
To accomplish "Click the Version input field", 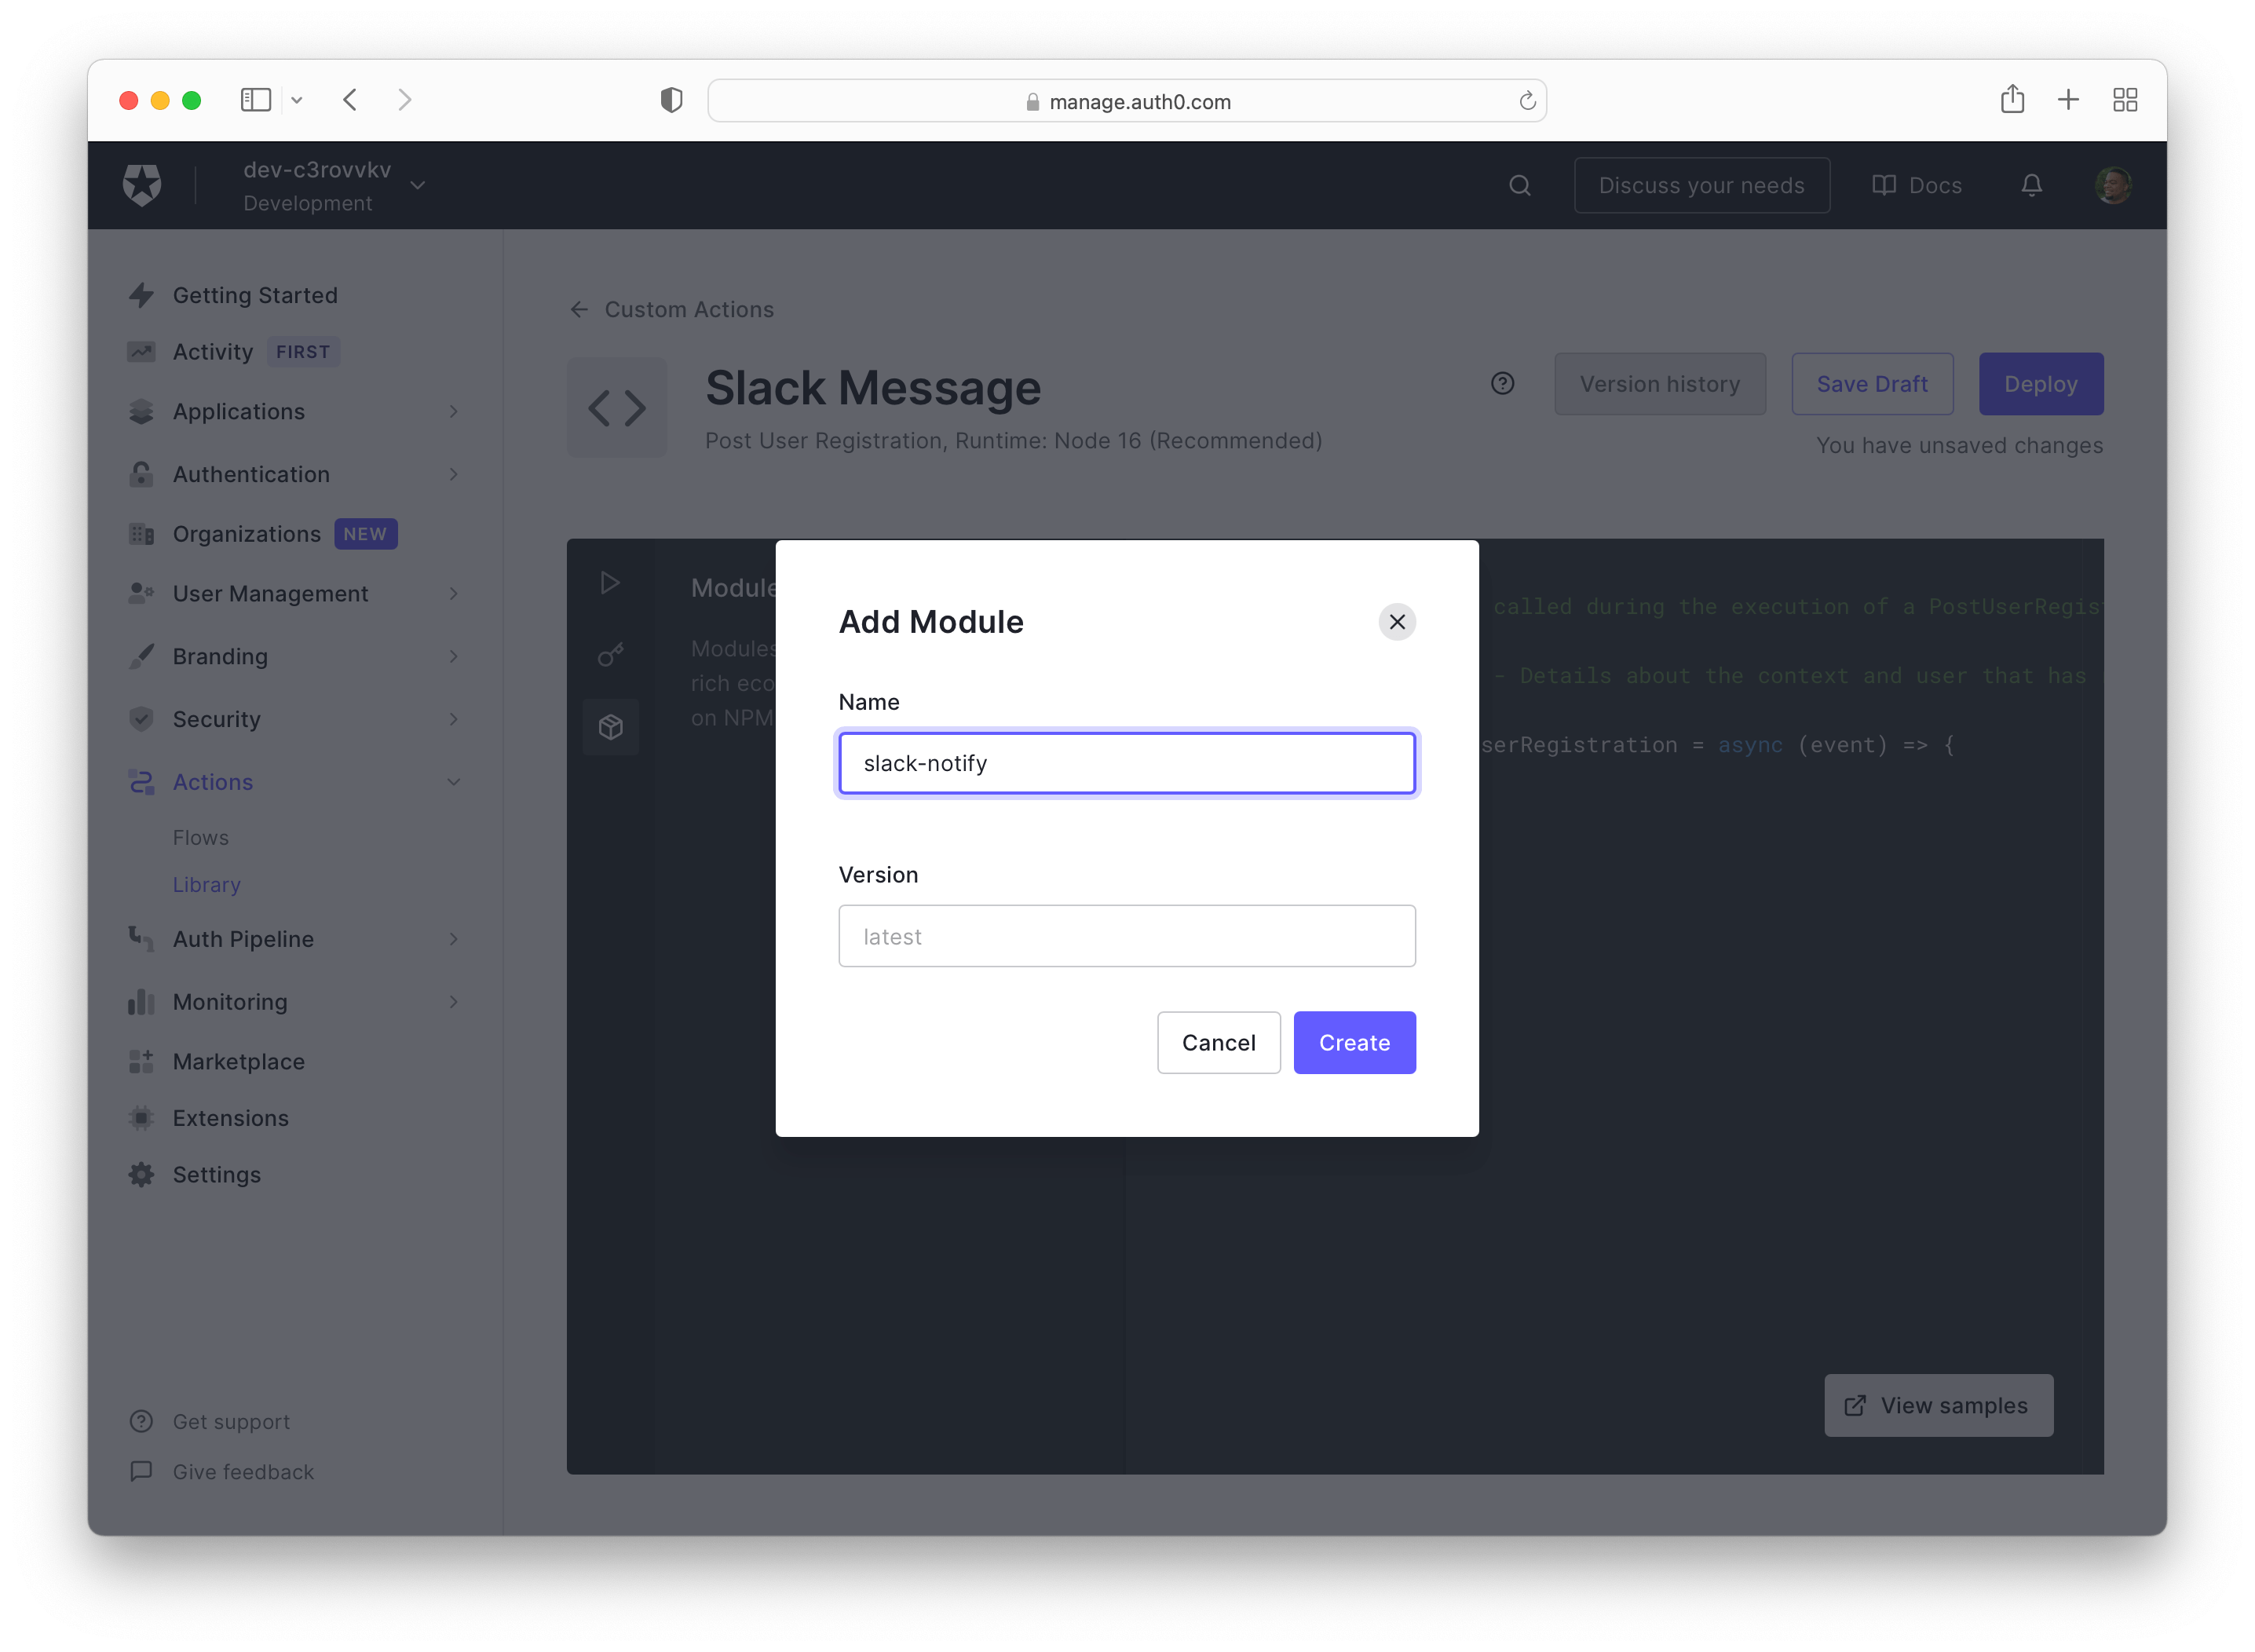I will tap(1126, 934).
